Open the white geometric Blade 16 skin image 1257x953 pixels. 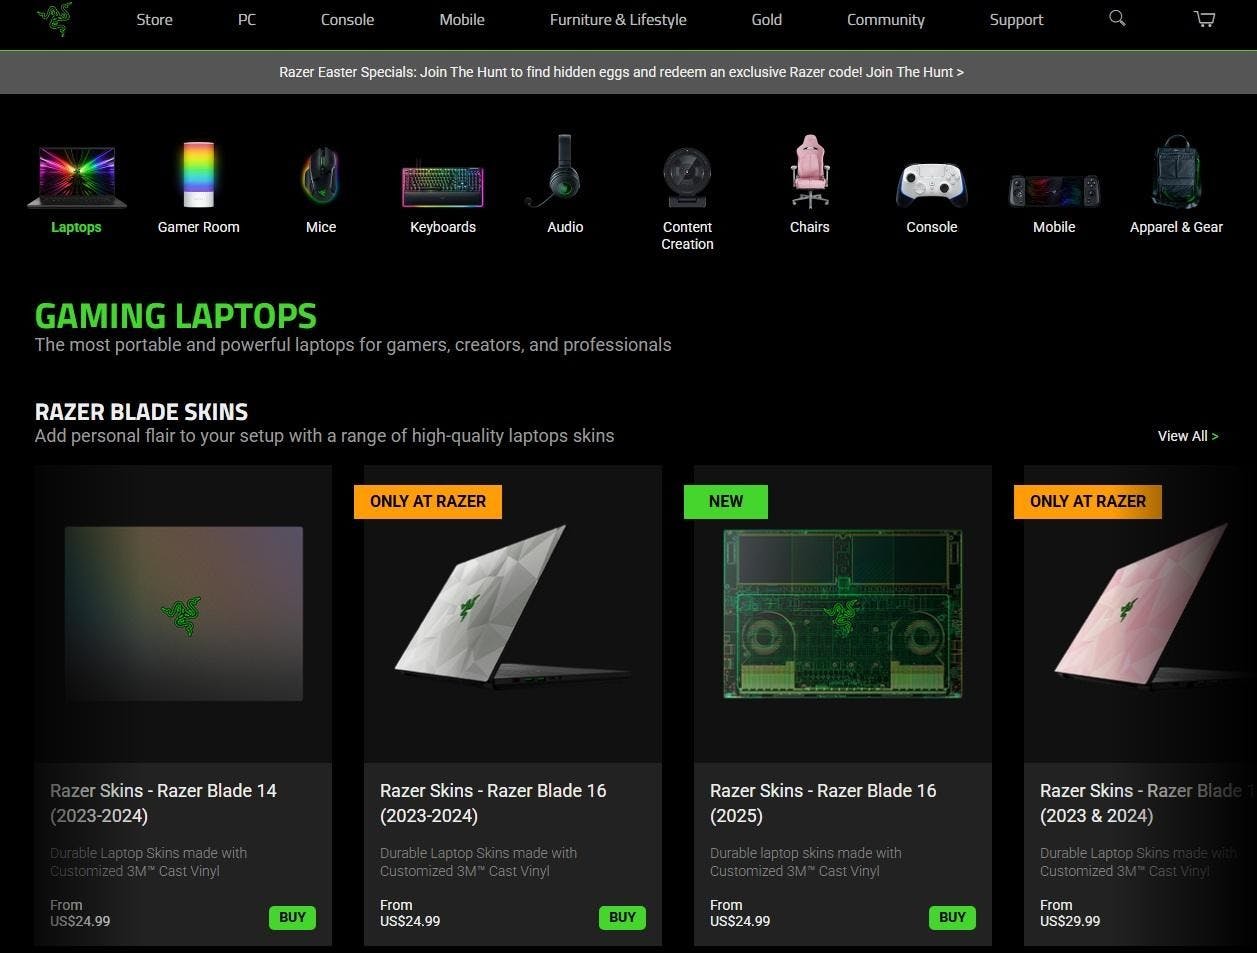[x=512, y=605]
